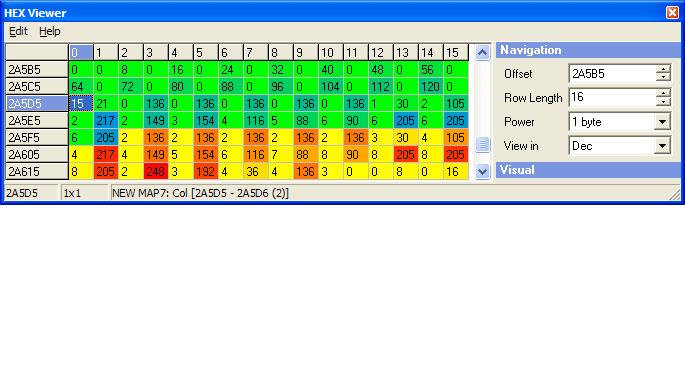Select cell 36 in row 2A615
Image resolution: width=685 pixels, height=384 pixels.
tap(256, 172)
